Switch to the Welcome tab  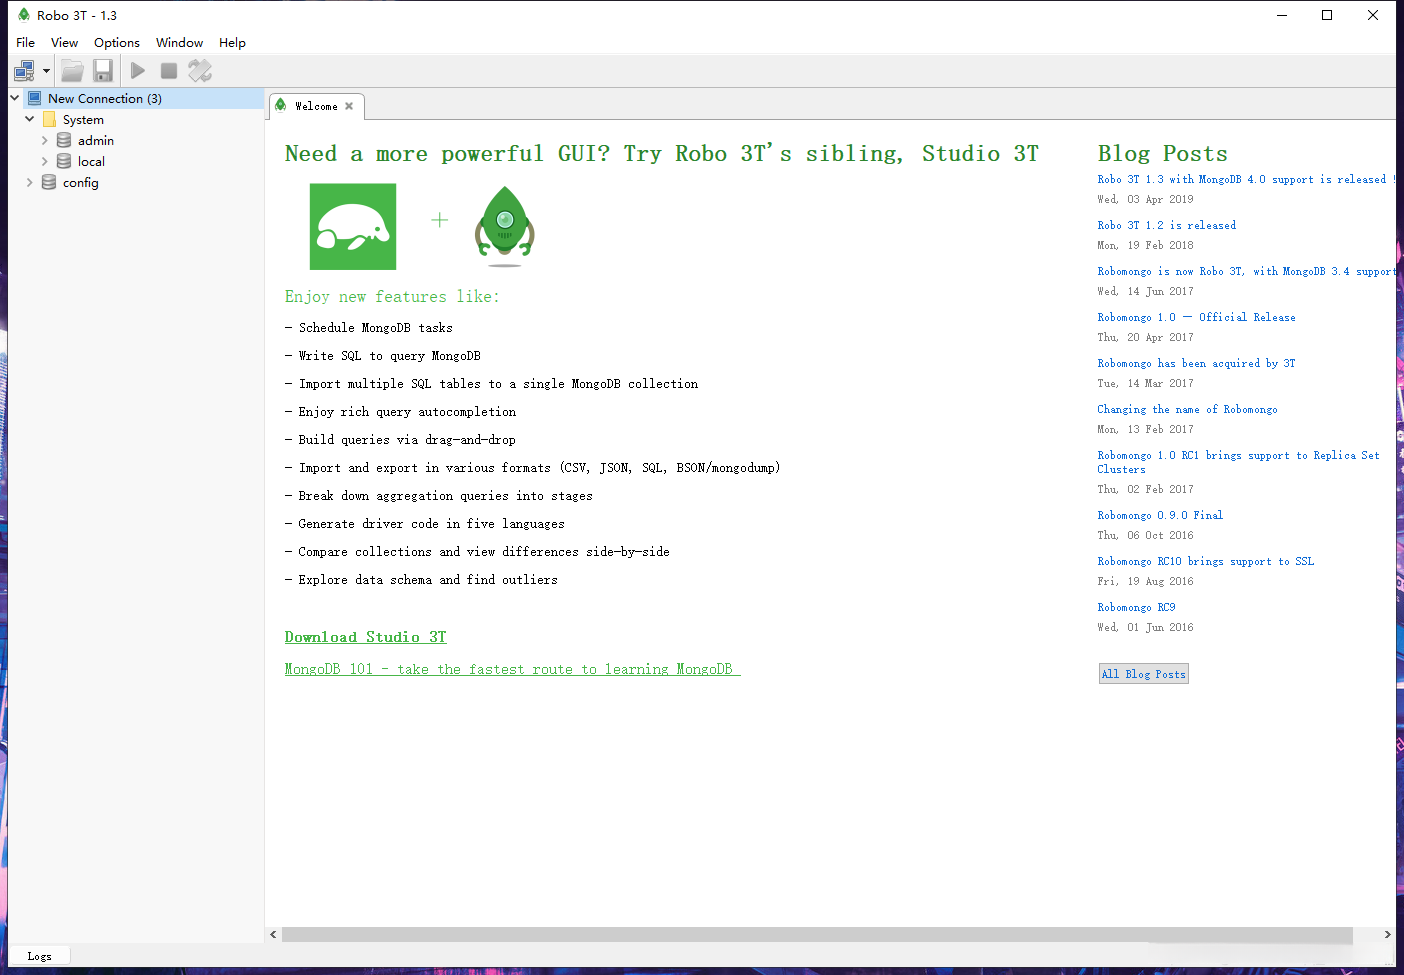click(316, 106)
